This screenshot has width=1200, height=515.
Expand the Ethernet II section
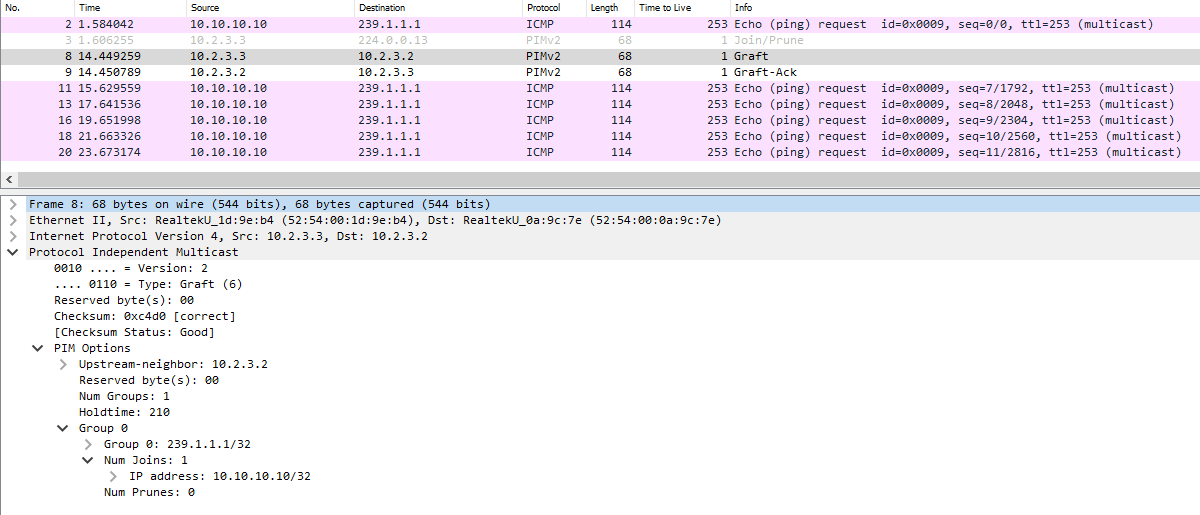pos(12,220)
